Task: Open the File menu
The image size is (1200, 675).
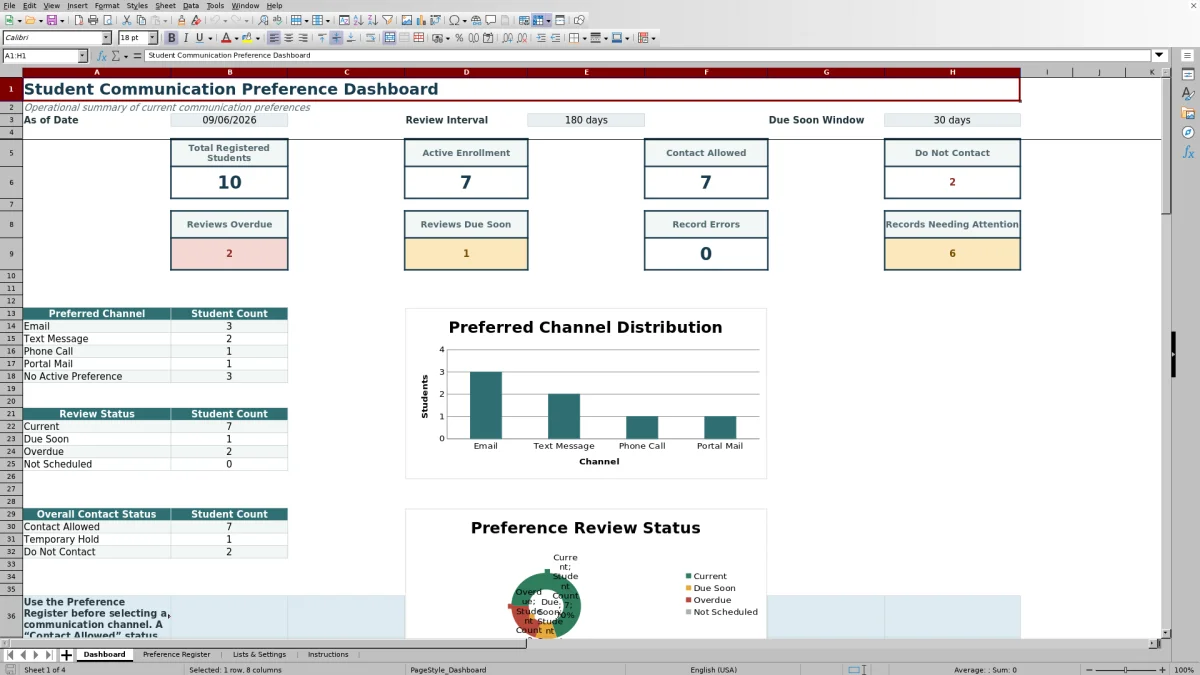Action: point(8,5)
